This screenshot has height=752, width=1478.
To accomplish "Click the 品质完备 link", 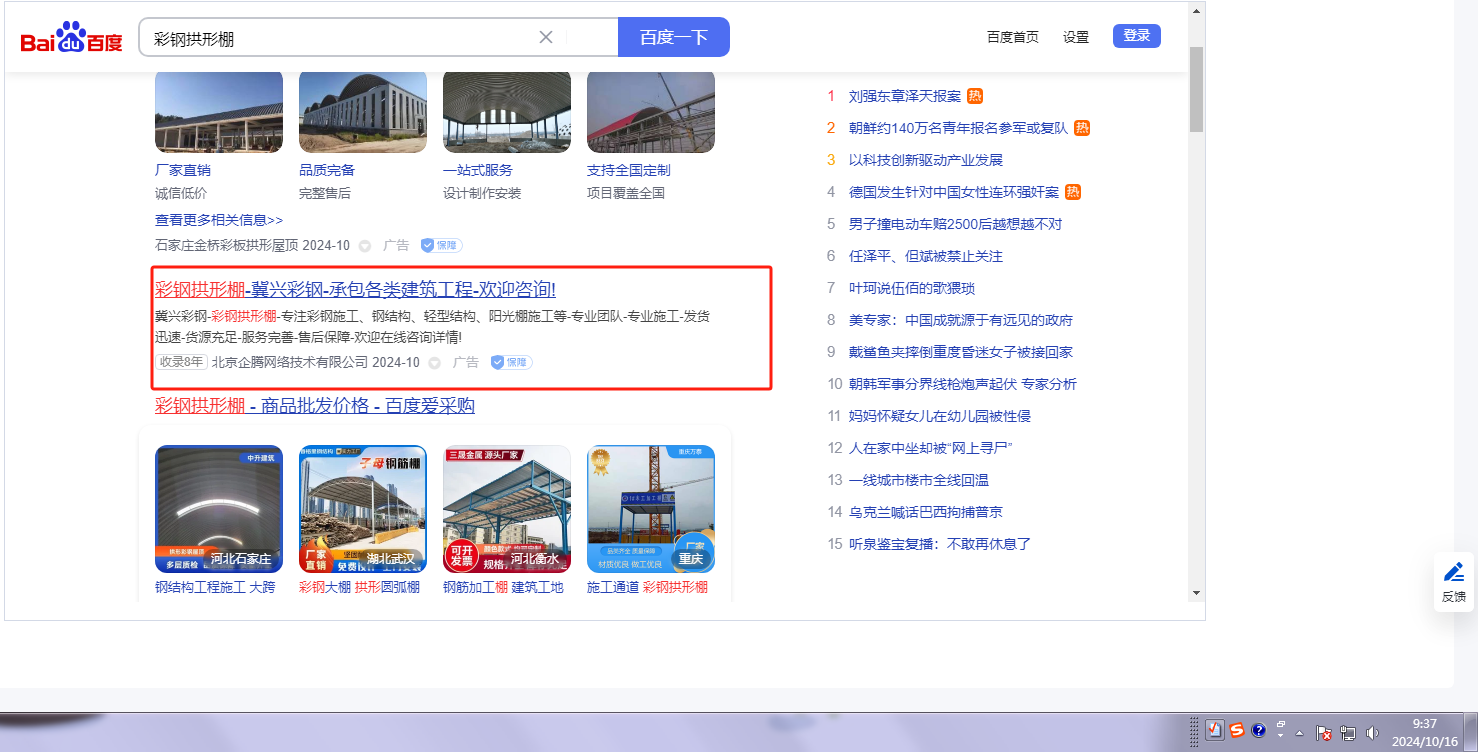I will pyautogui.click(x=327, y=170).
